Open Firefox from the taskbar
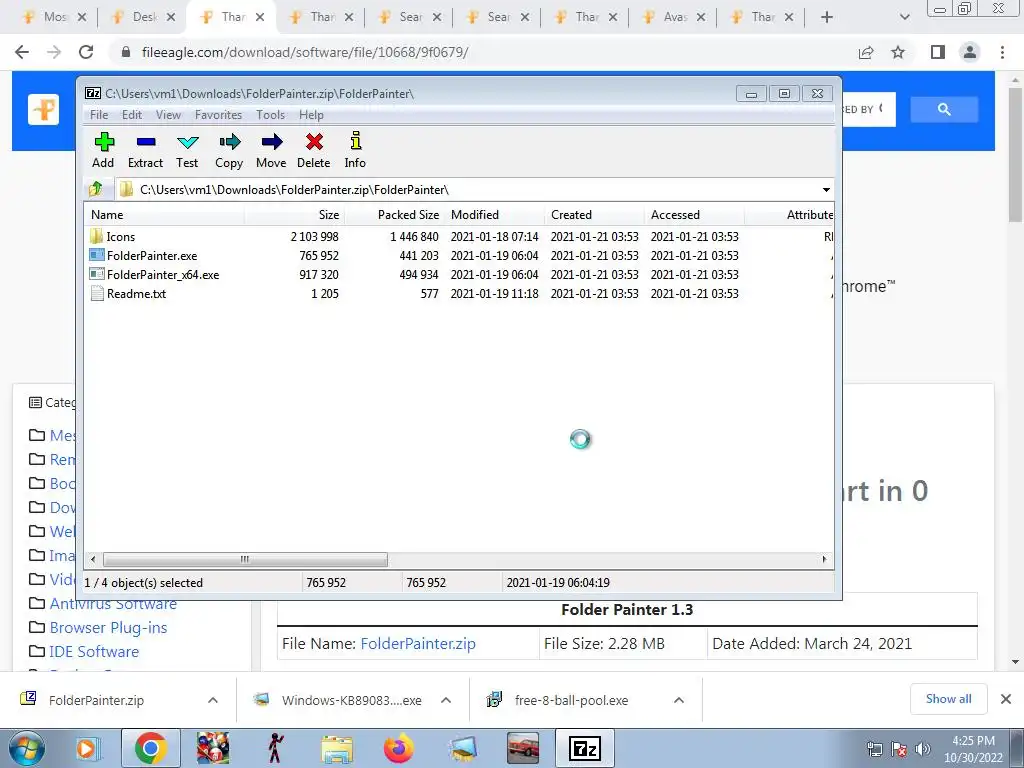 [x=398, y=748]
